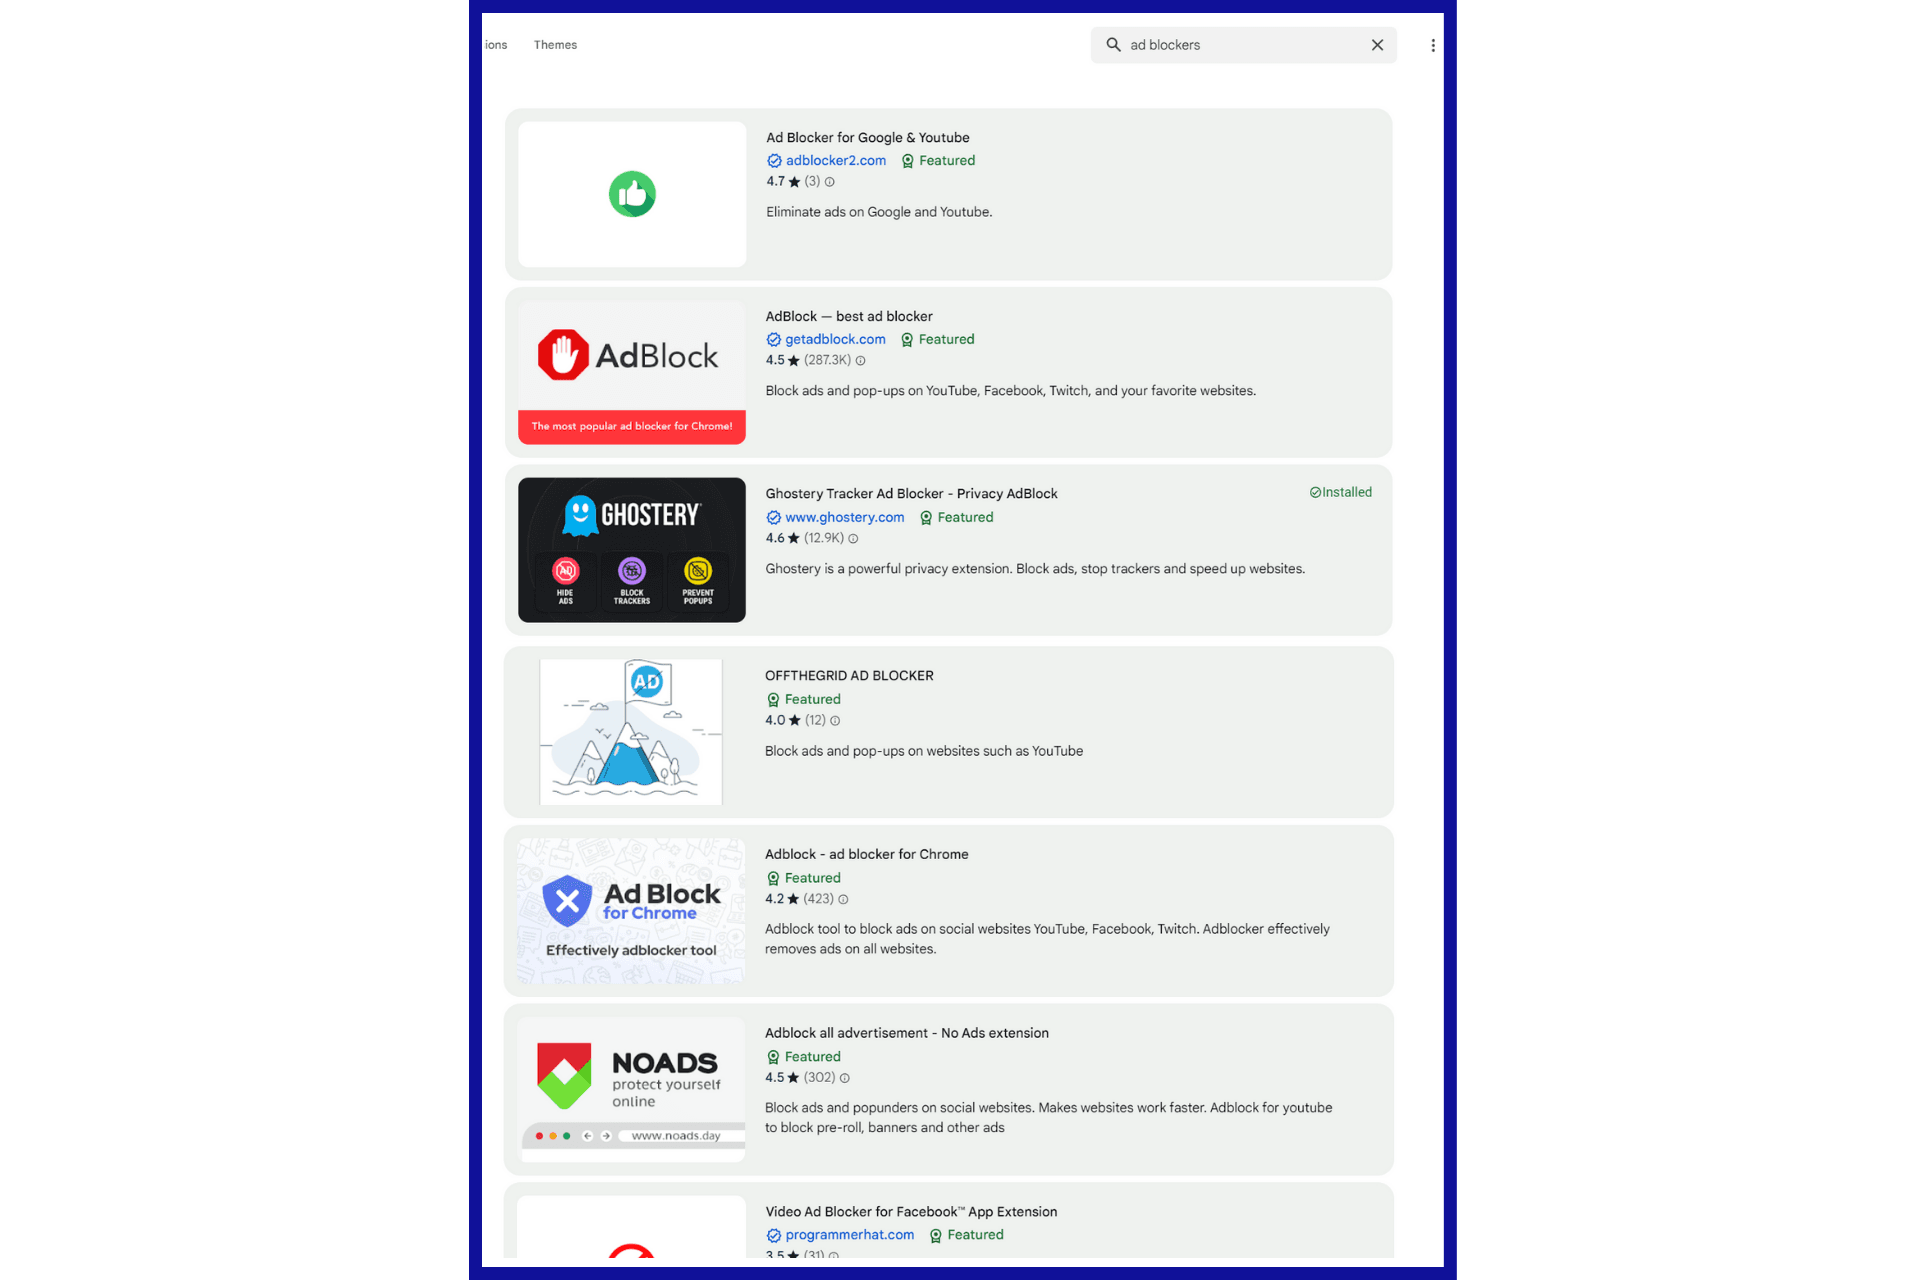Click rating info icon for Adblock all advertisement
1920x1280 pixels.
[844, 1078]
